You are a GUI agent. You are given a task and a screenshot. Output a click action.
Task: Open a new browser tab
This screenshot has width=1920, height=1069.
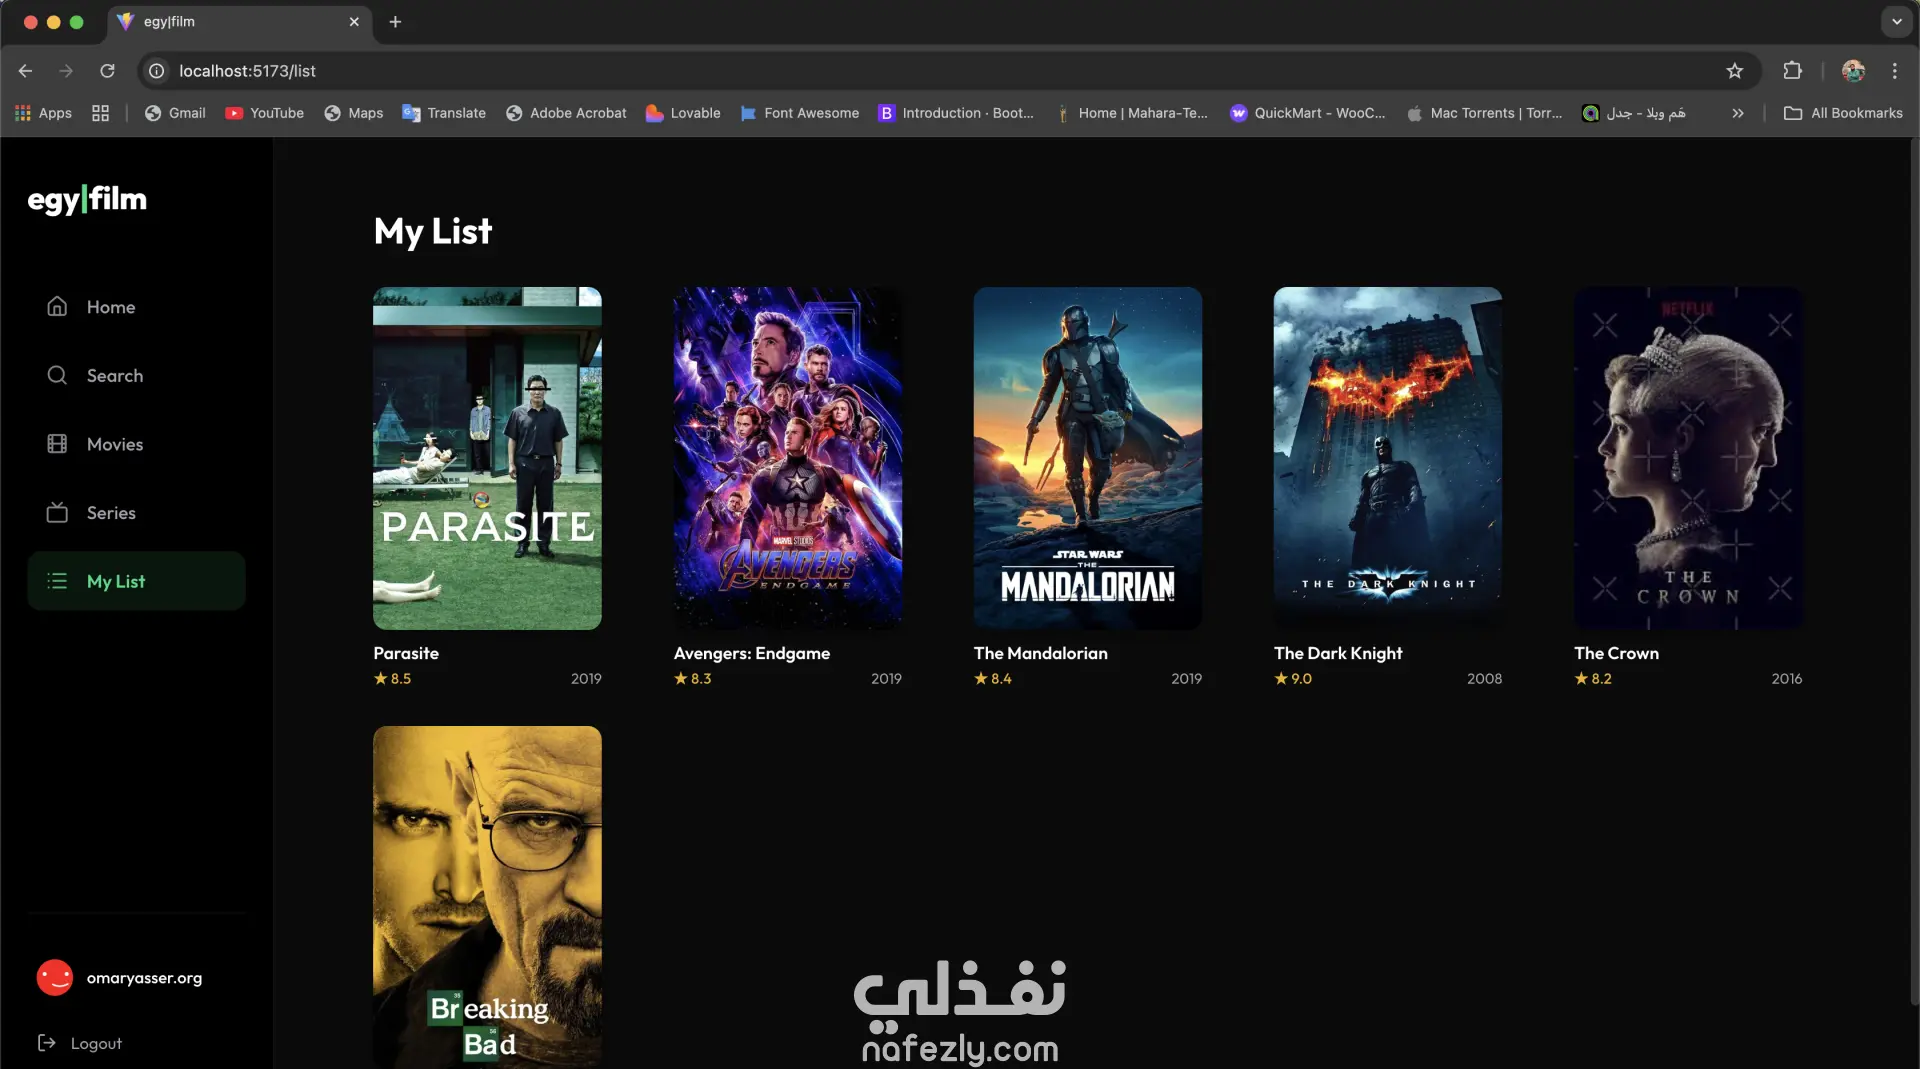(395, 22)
